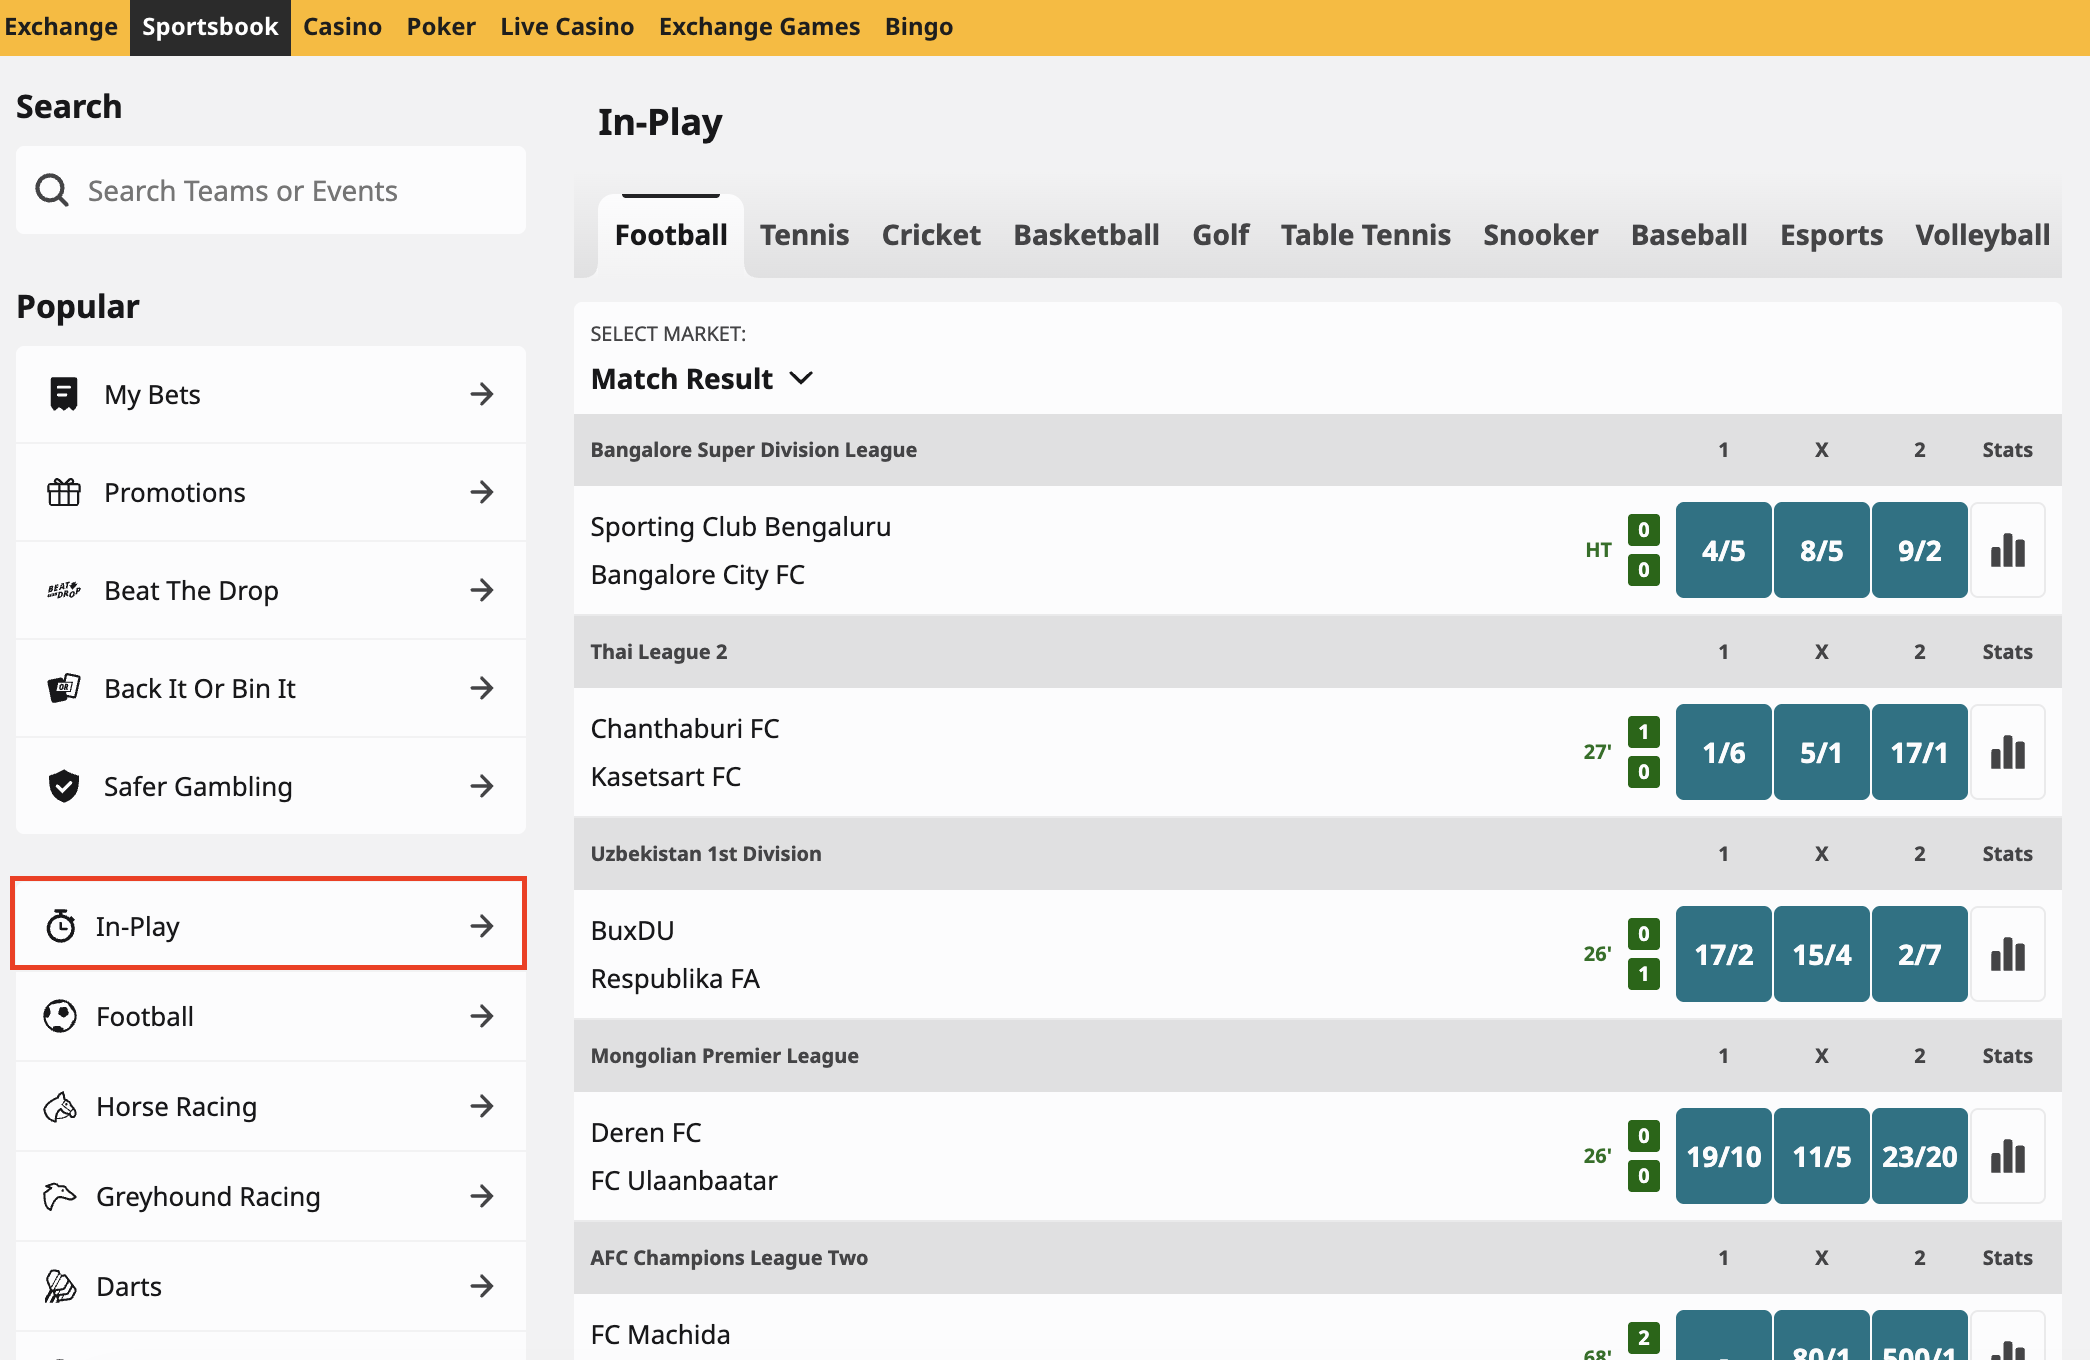Select 15/4 draw odds for BuxDU match
2090x1360 pixels.
coord(1821,954)
